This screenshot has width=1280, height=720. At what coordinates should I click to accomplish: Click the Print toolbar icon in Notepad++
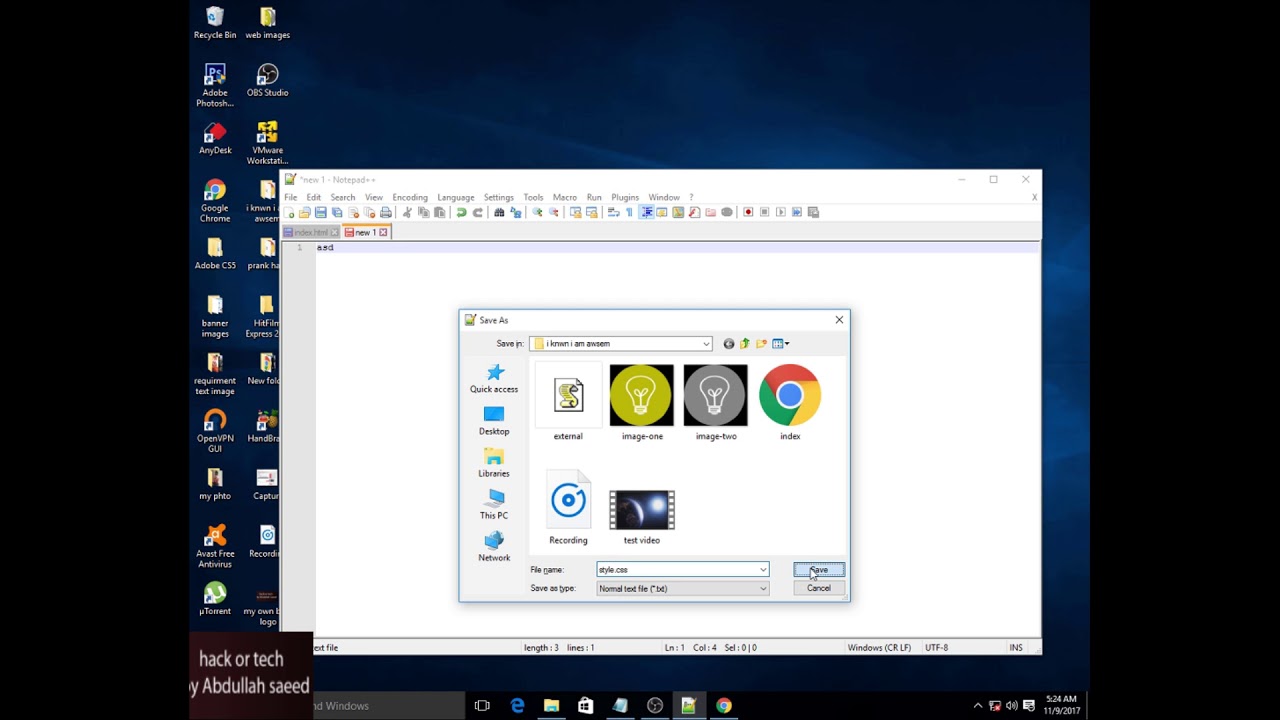pos(386,212)
